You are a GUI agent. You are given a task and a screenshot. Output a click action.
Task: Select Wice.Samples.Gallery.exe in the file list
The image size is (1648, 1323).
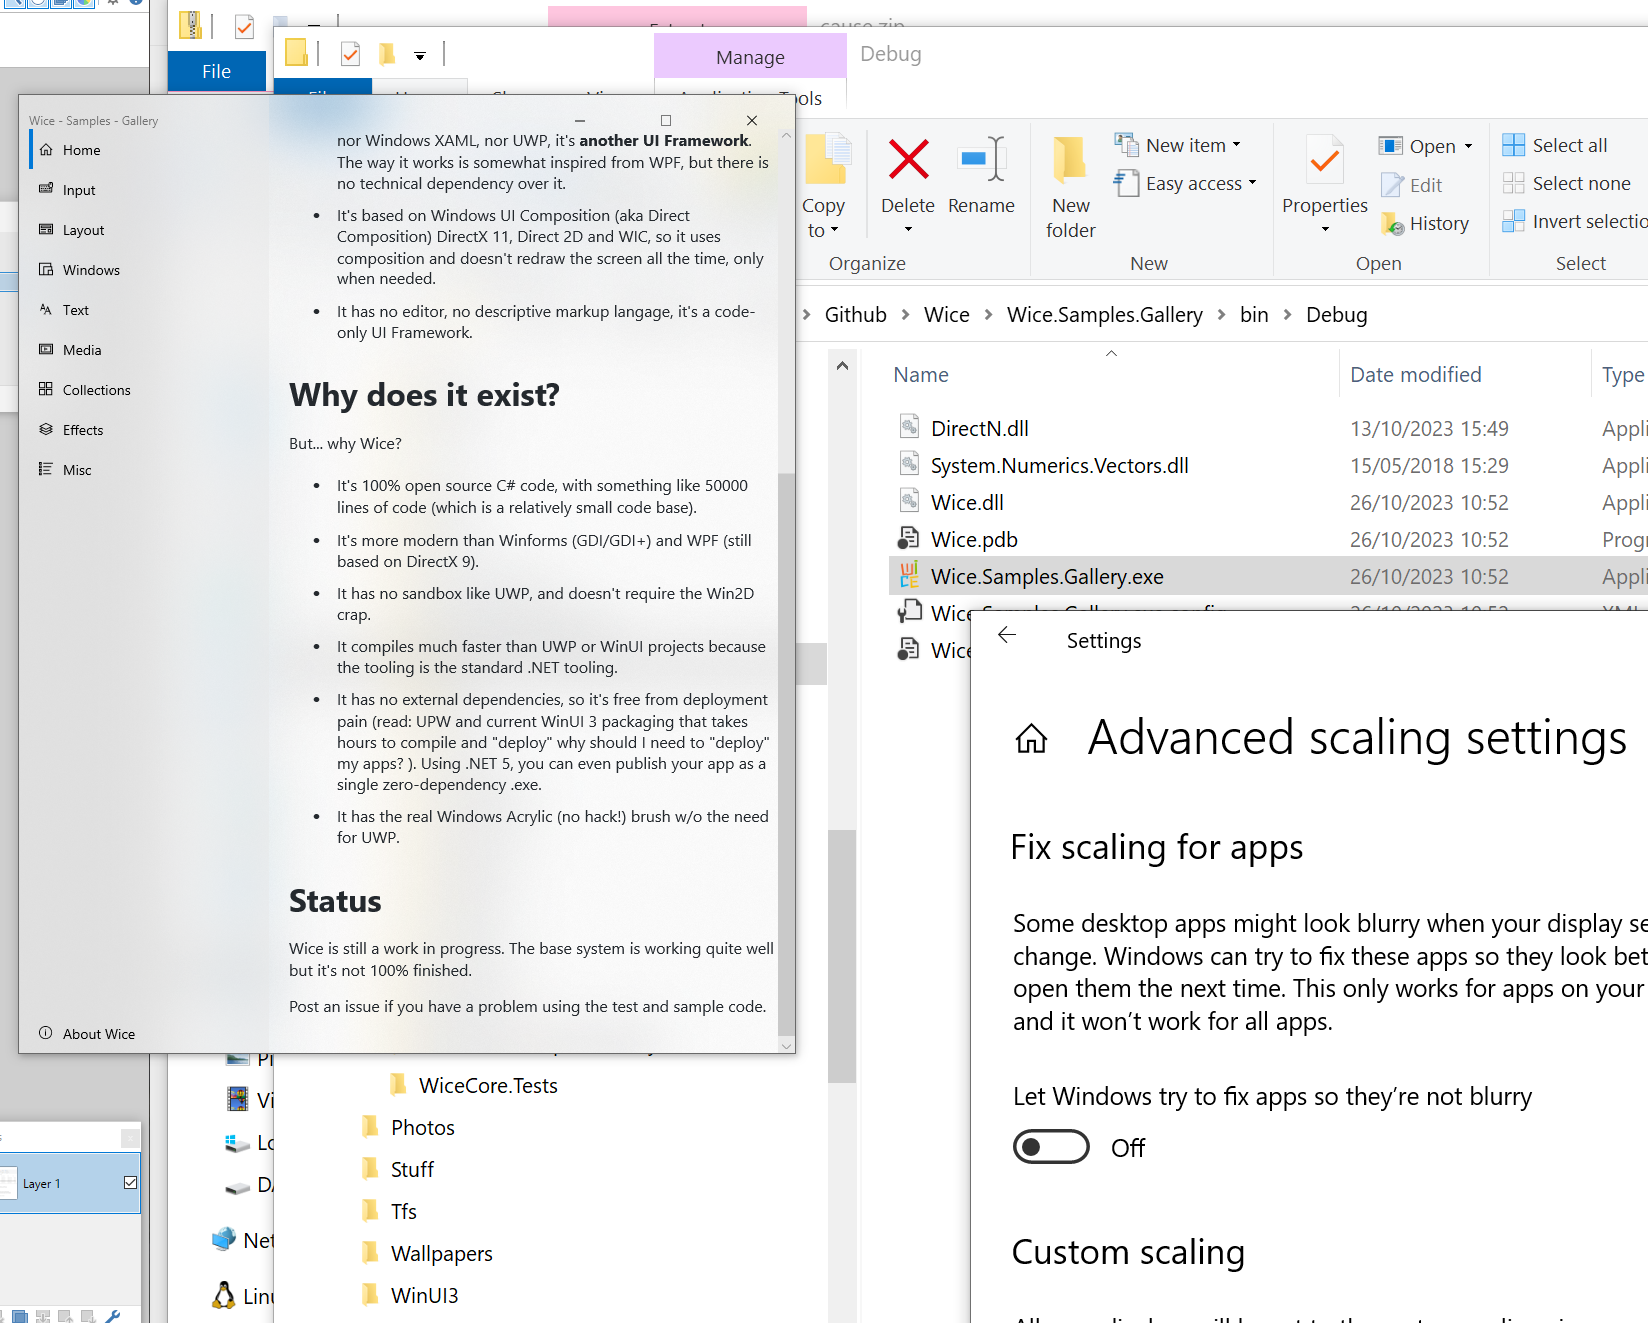click(x=1046, y=576)
